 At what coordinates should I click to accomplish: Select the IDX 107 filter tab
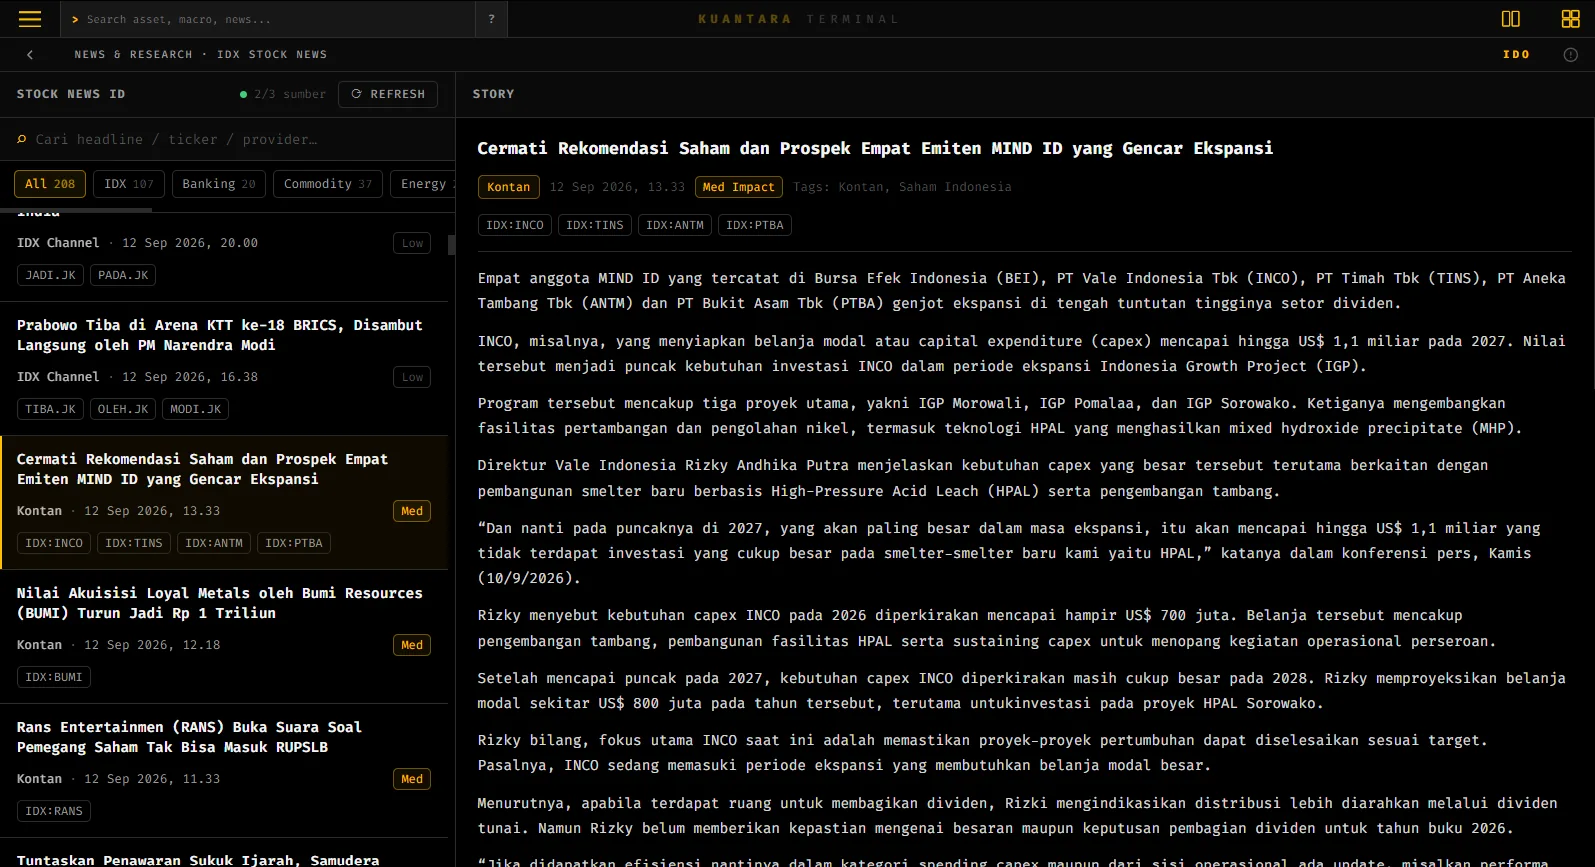tap(129, 184)
